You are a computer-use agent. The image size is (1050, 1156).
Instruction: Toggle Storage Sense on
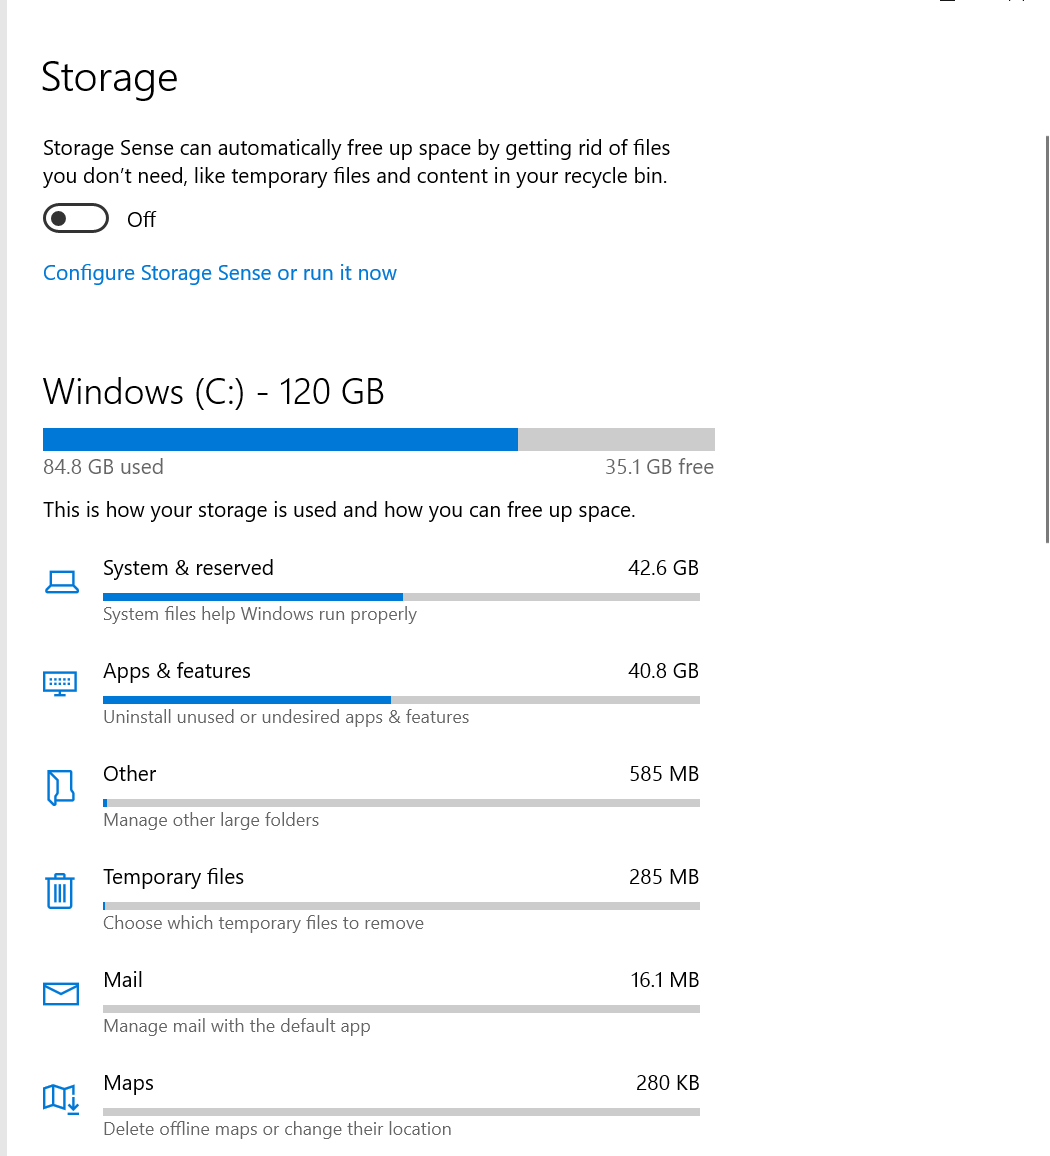76,218
